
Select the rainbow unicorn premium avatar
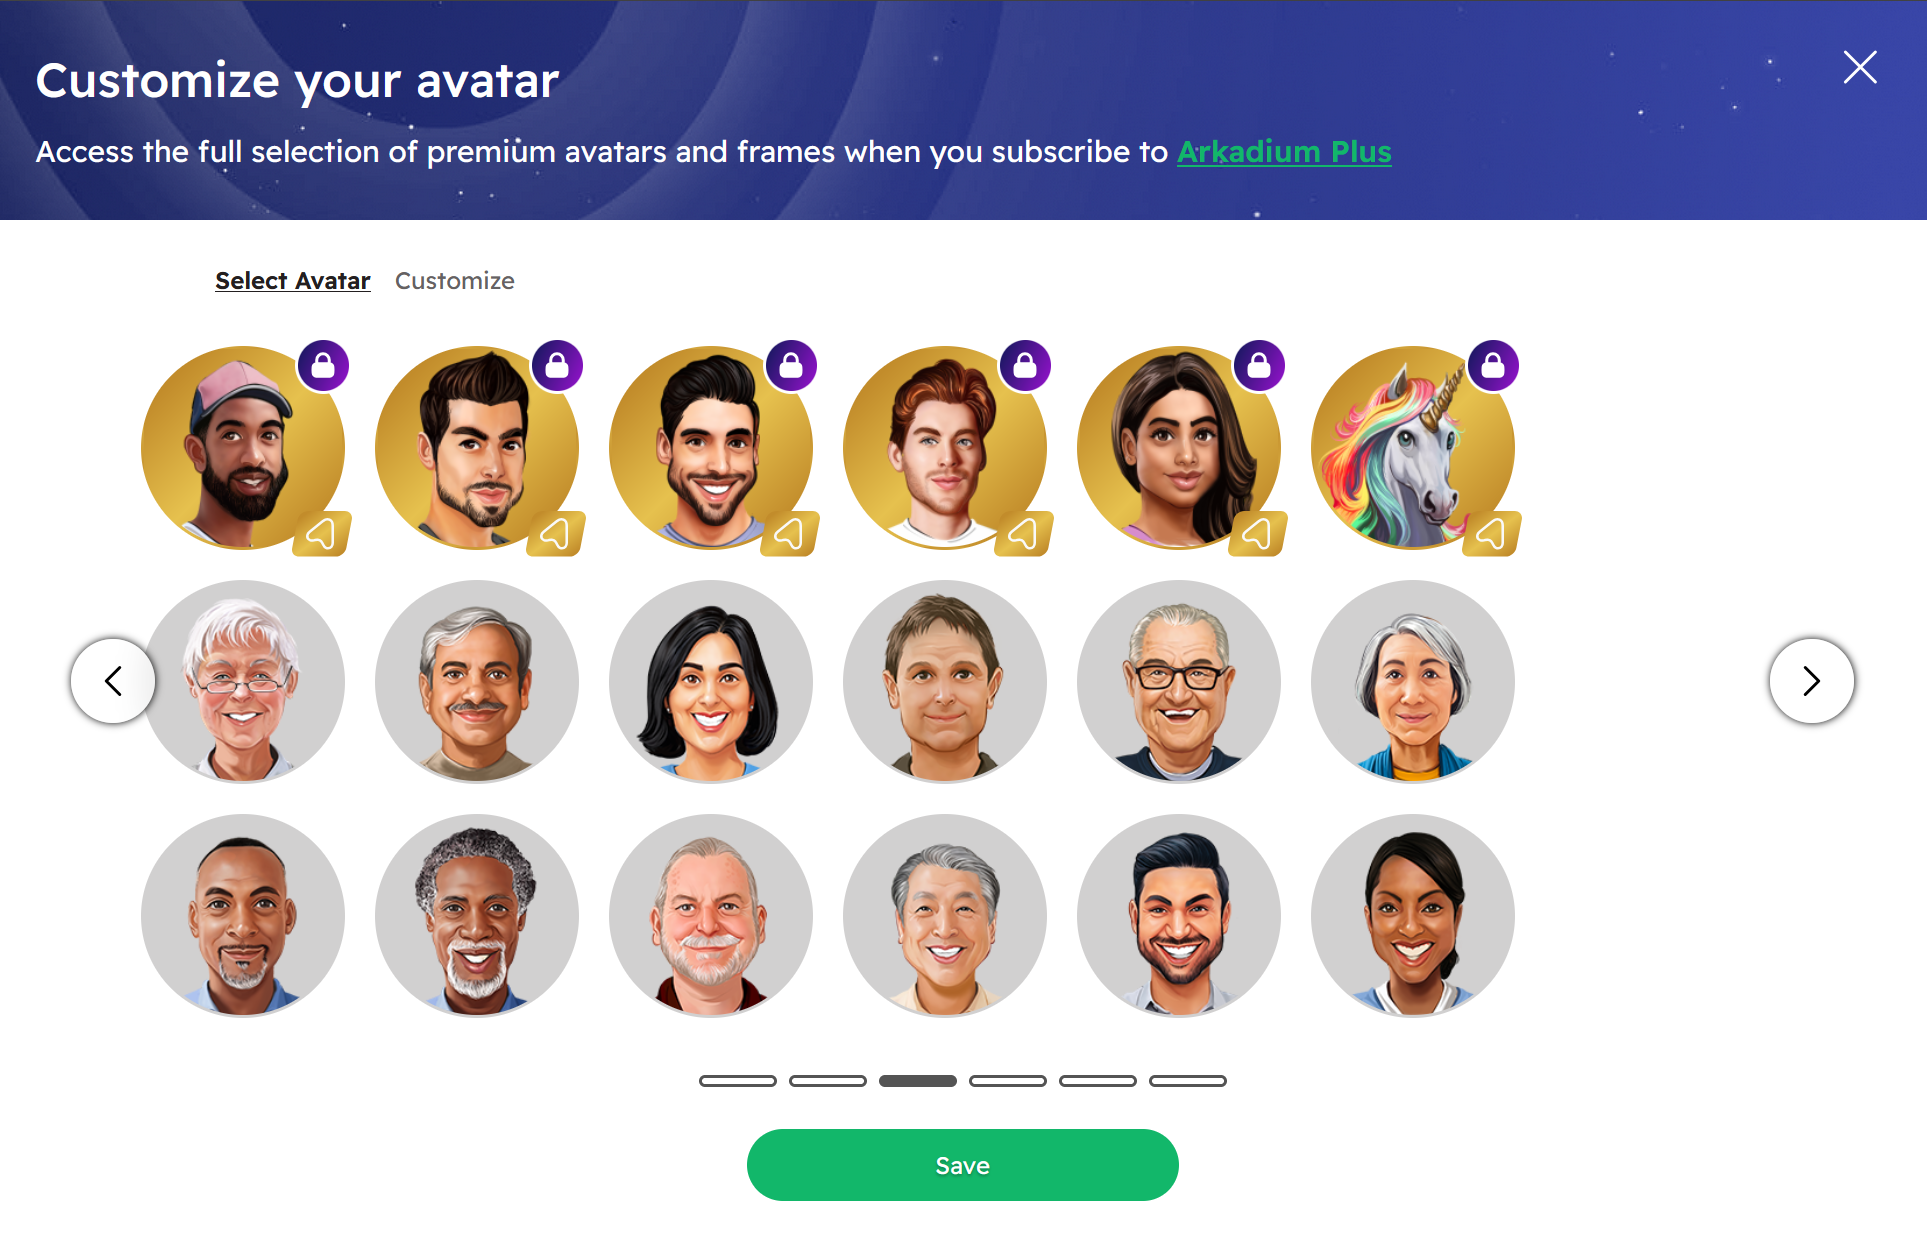pyautogui.click(x=1413, y=448)
